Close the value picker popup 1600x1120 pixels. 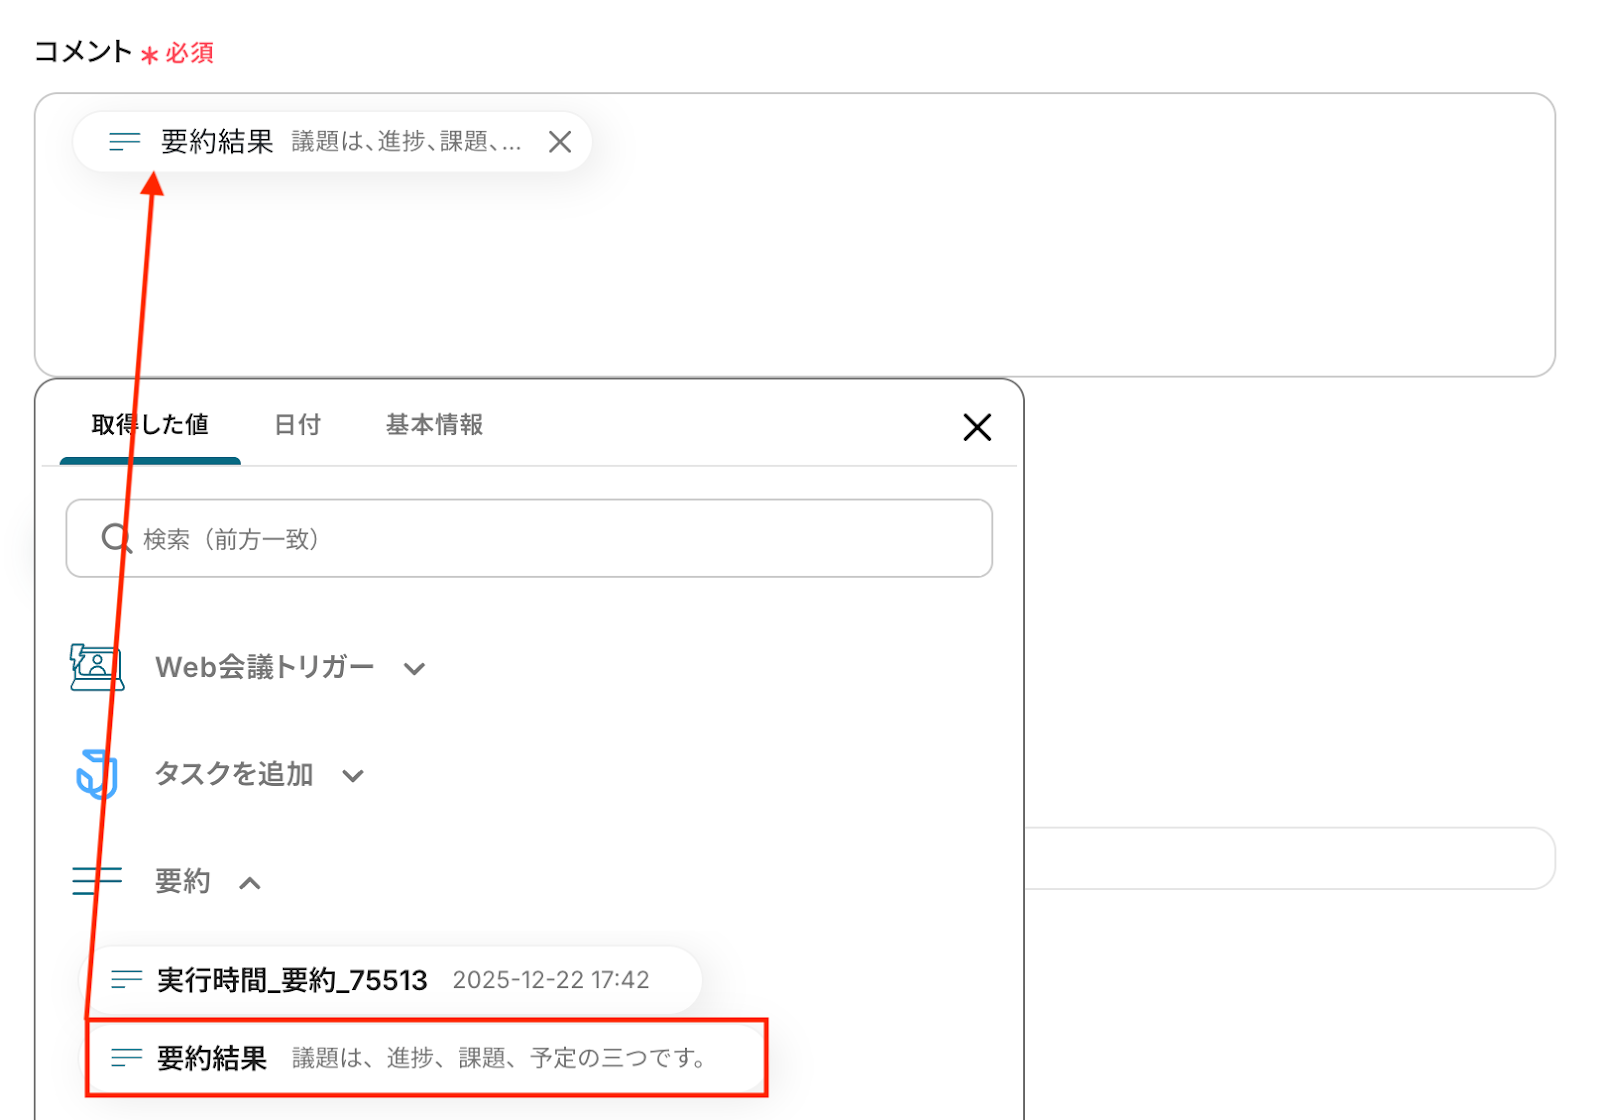pyautogui.click(x=977, y=427)
